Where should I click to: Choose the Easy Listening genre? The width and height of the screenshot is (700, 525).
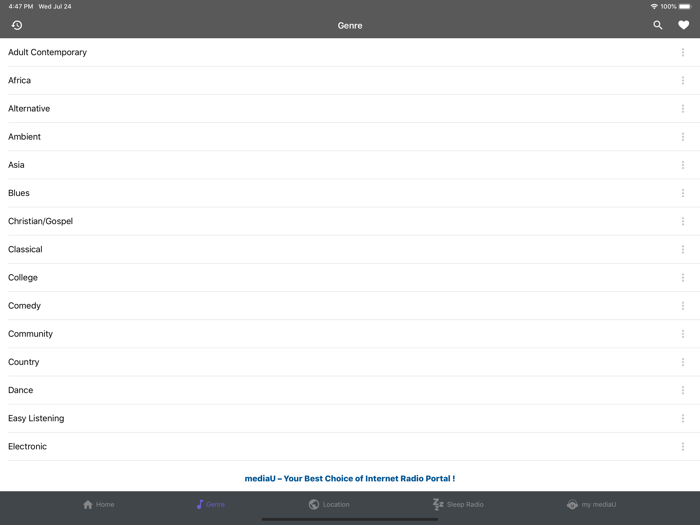[350, 418]
